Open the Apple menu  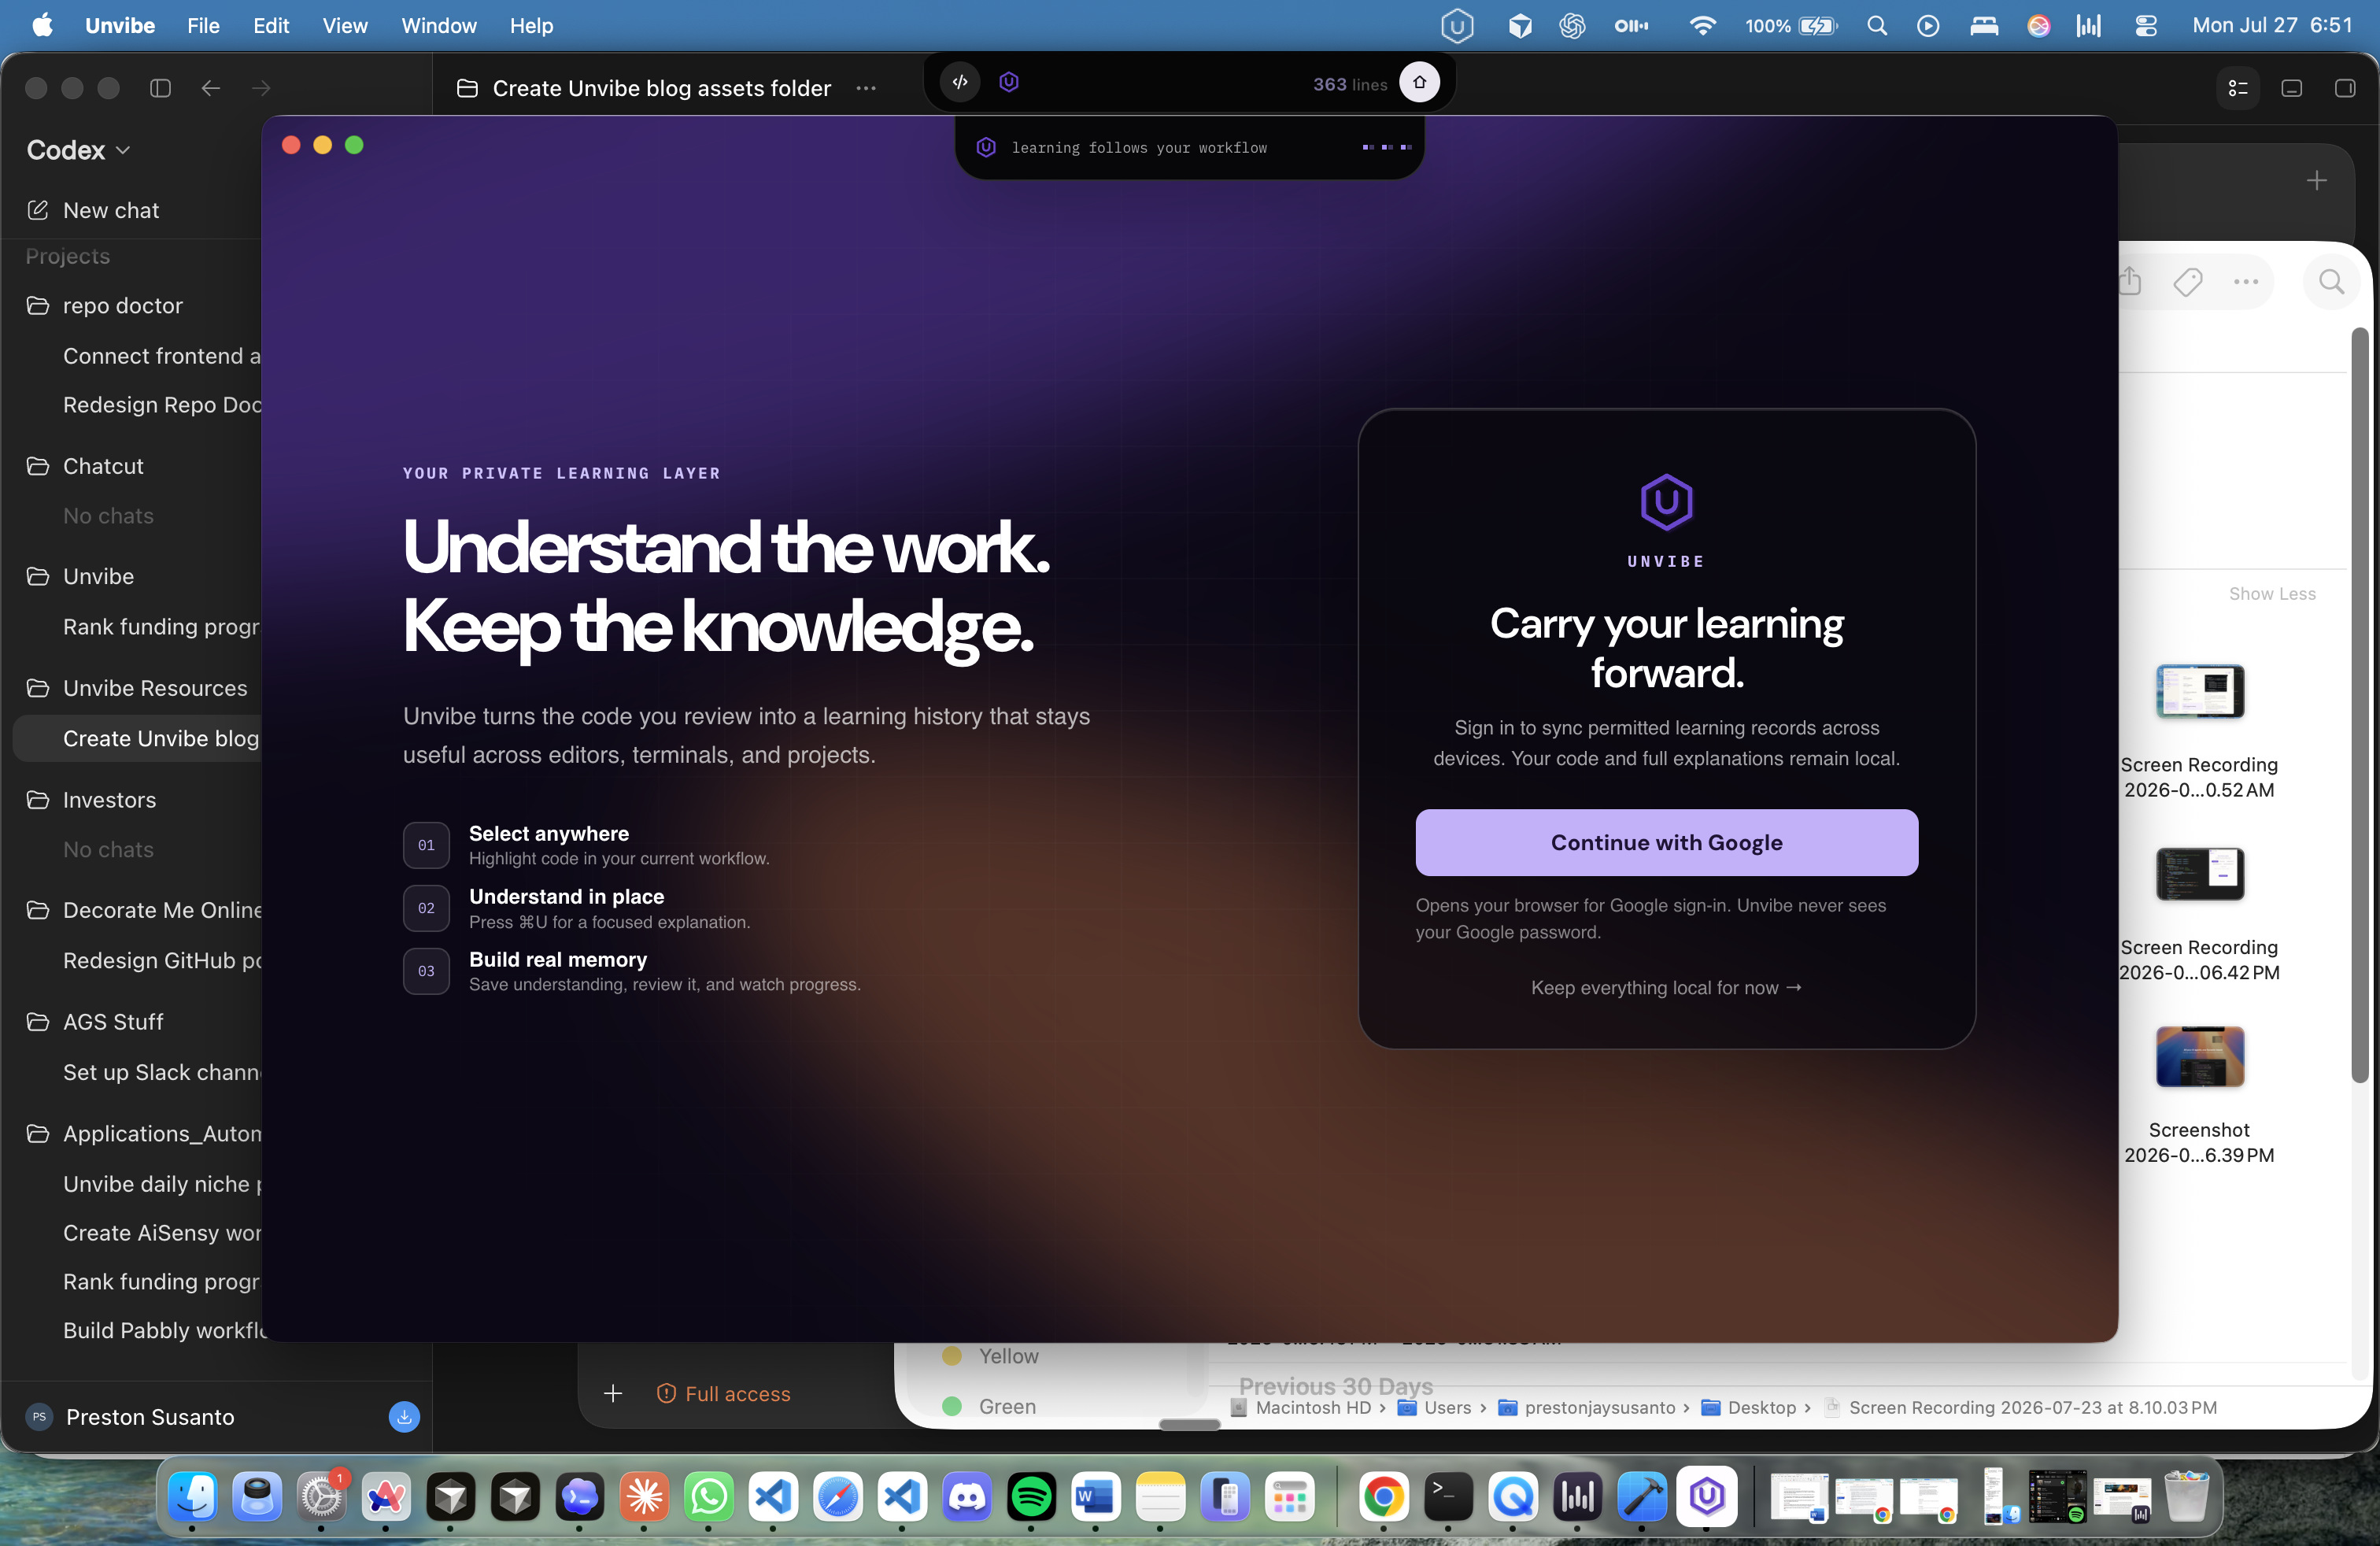click(x=42, y=26)
